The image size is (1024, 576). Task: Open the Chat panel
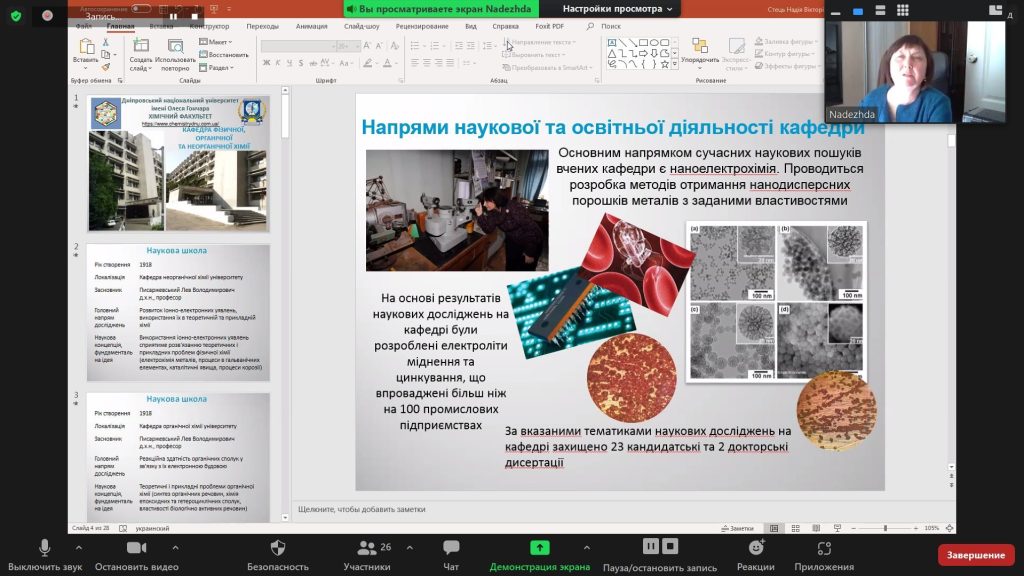[x=451, y=554]
